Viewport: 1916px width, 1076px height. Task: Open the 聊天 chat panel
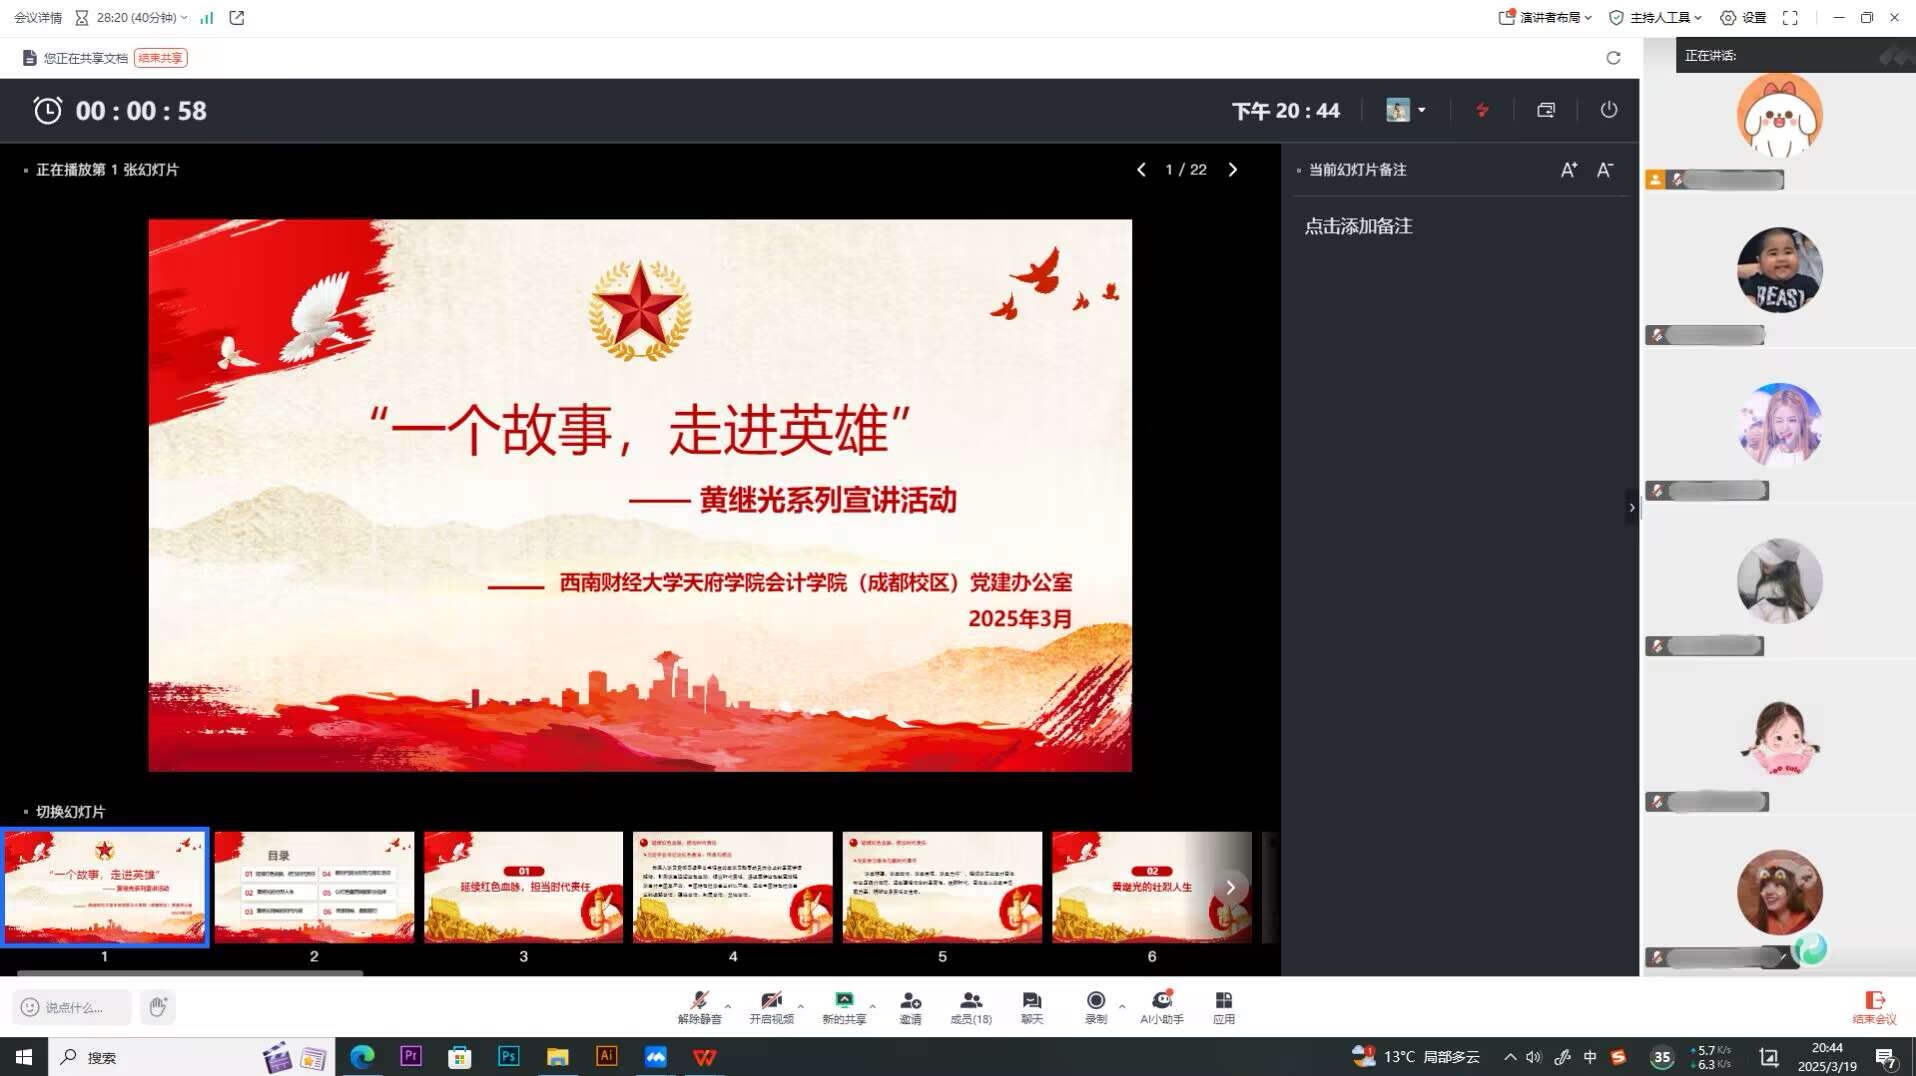tap(1032, 1006)
